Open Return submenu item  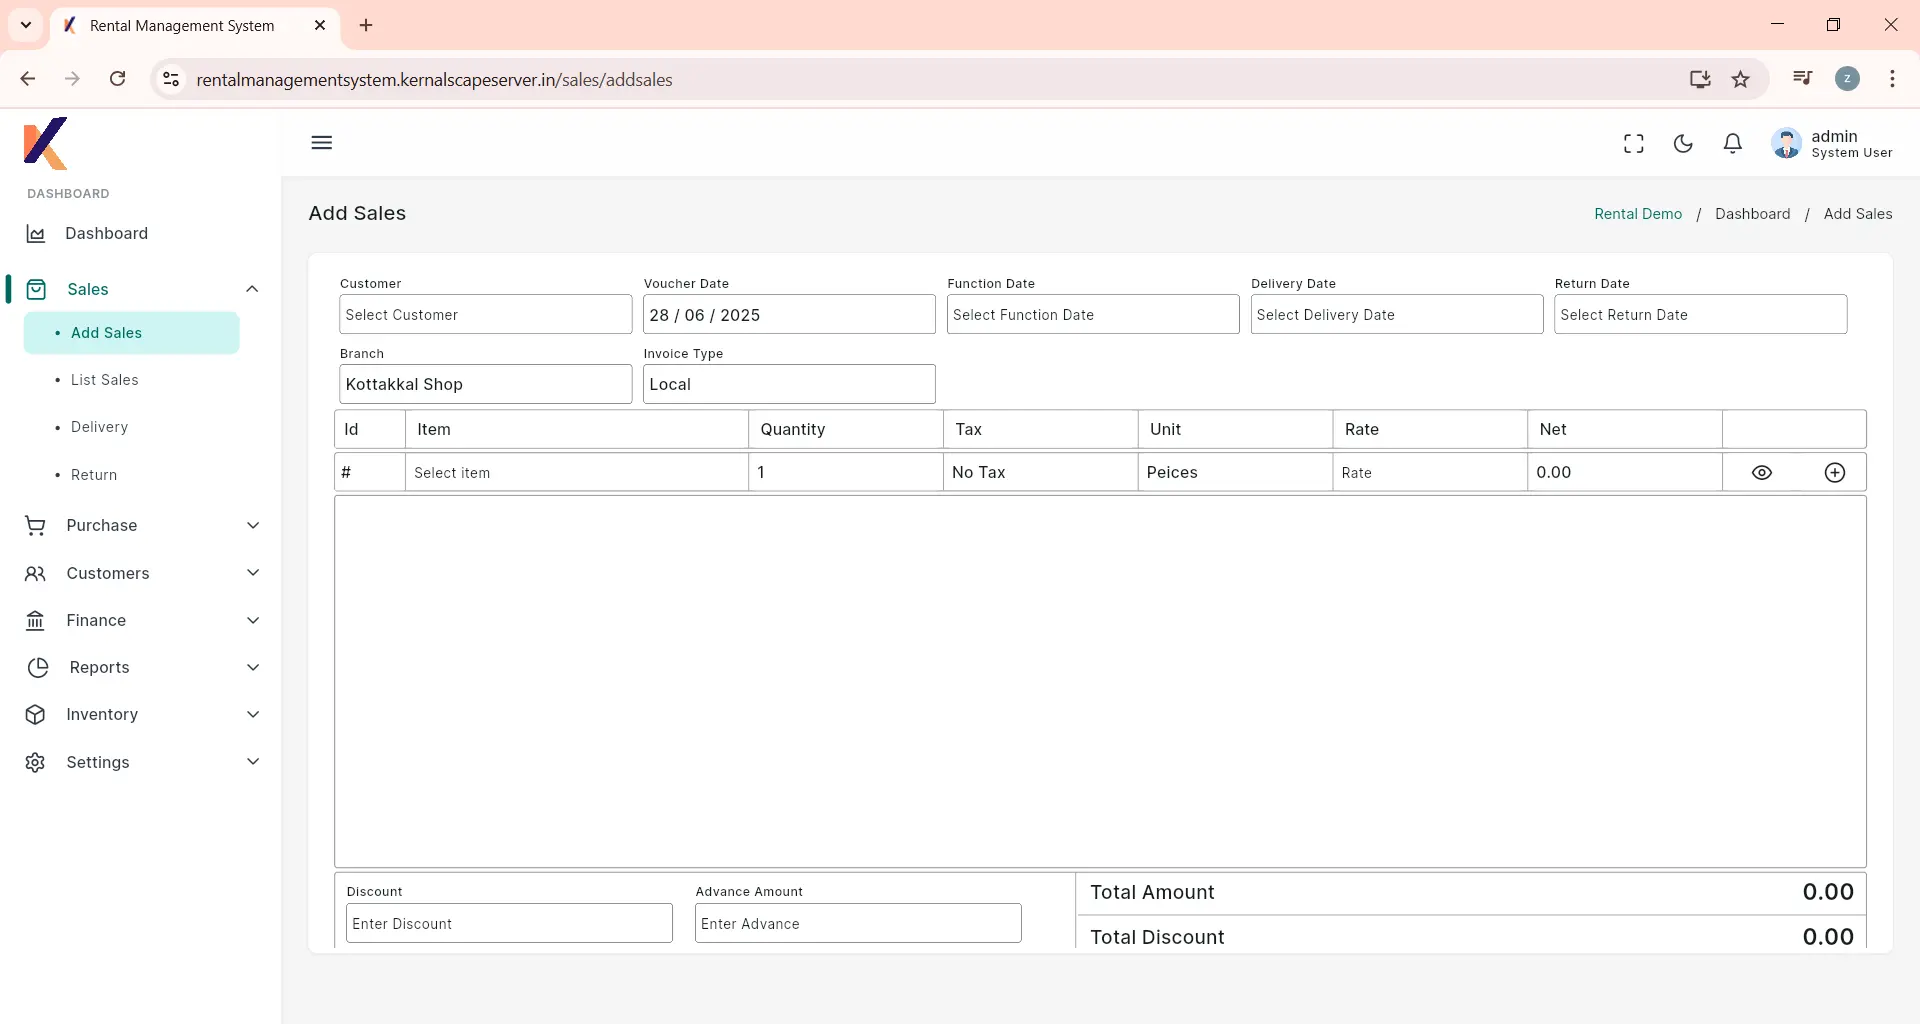point(94,475)
